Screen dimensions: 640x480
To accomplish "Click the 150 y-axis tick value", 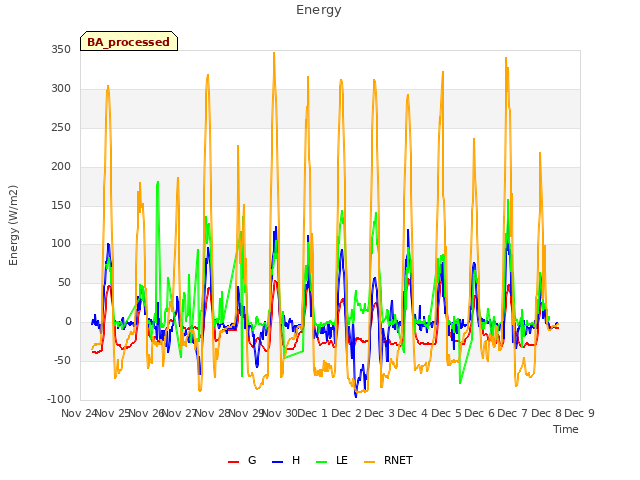I will [x=61, y=205].
